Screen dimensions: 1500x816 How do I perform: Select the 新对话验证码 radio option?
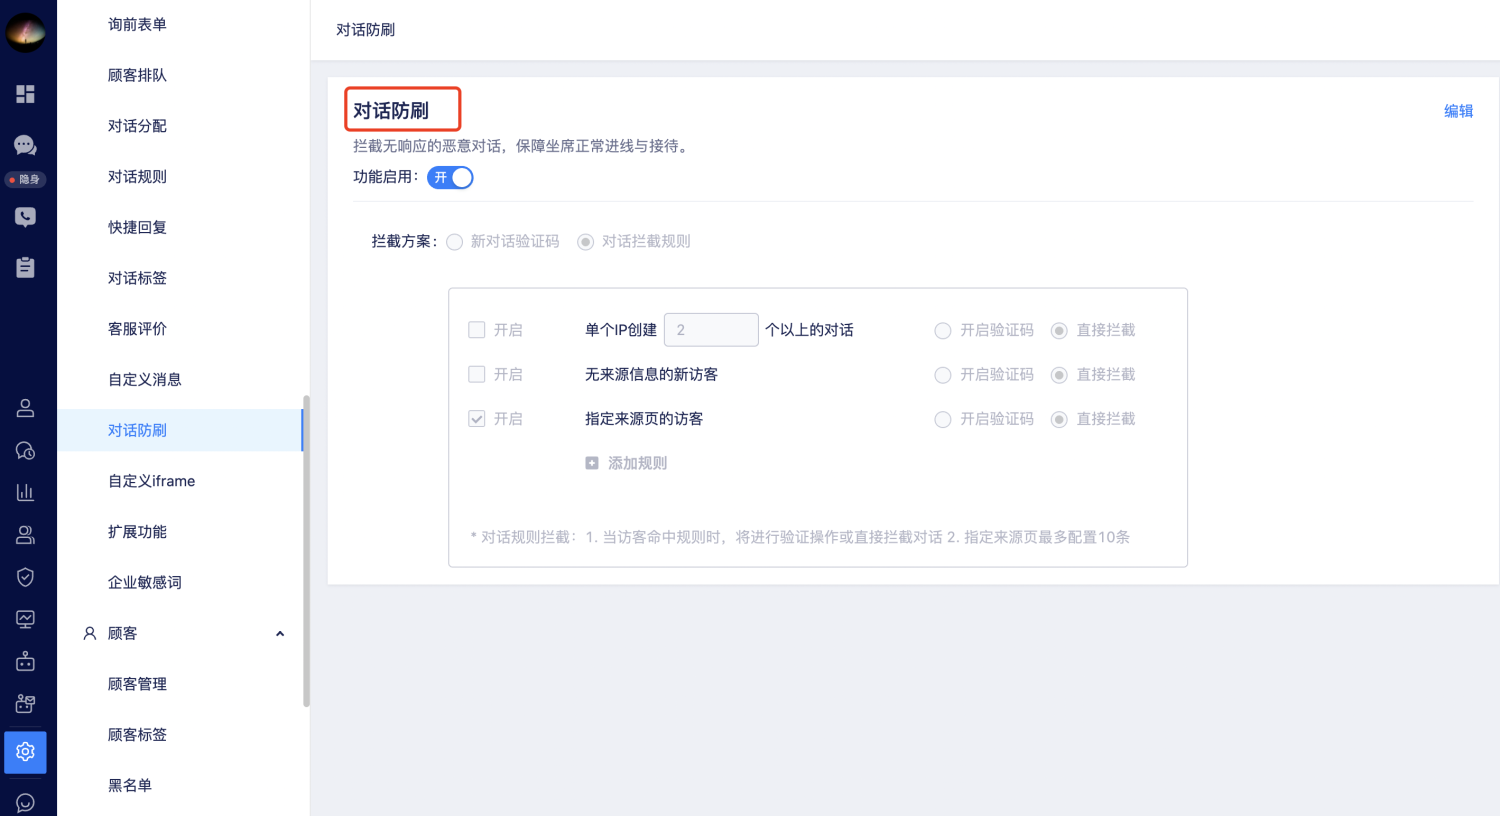pyautogui.click(x=455, y=242)
